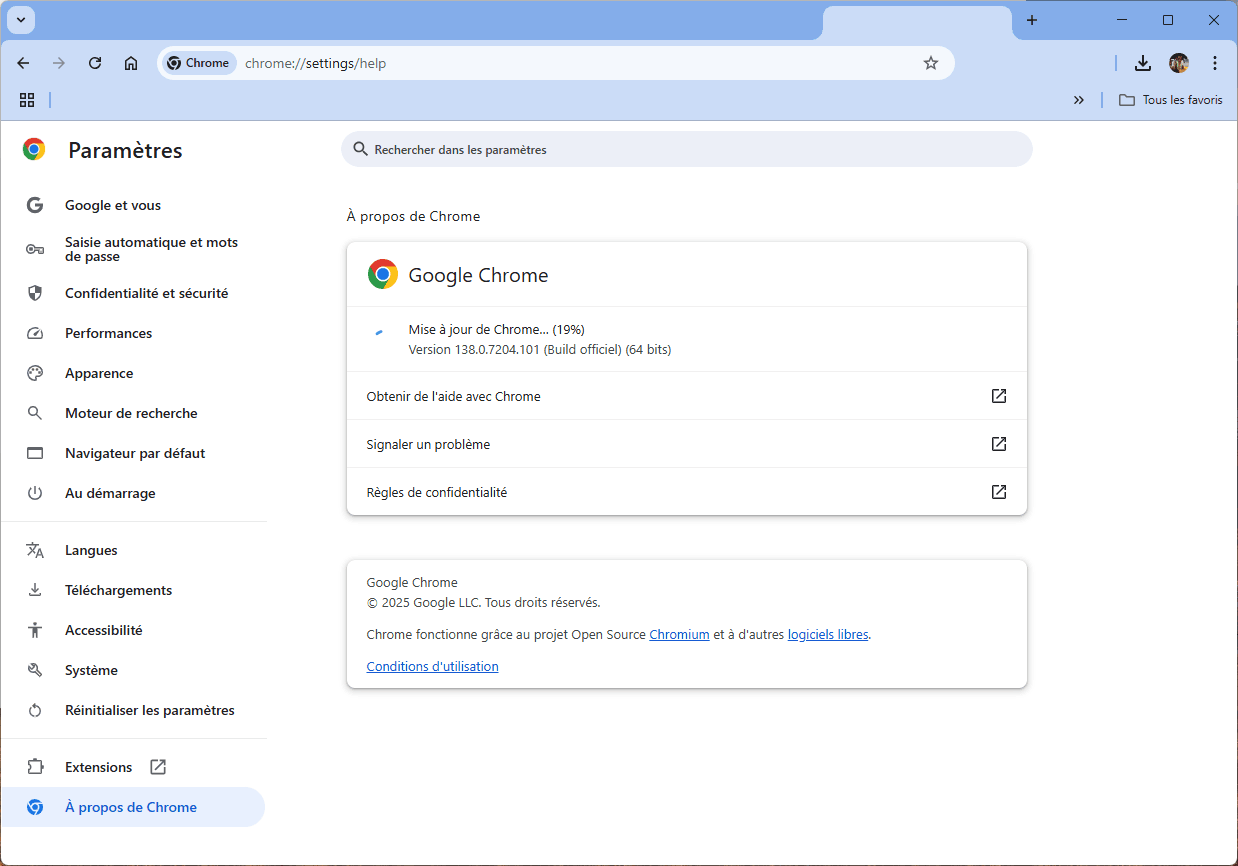Open Moteur de recherche settings
The width and height of the screenshot is (1238, 866).
click(x=133, y=413)
